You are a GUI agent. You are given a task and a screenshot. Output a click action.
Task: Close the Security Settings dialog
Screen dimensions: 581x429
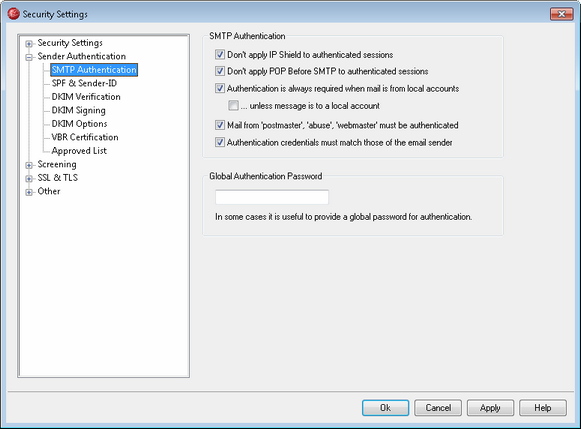tap(561, 14)
